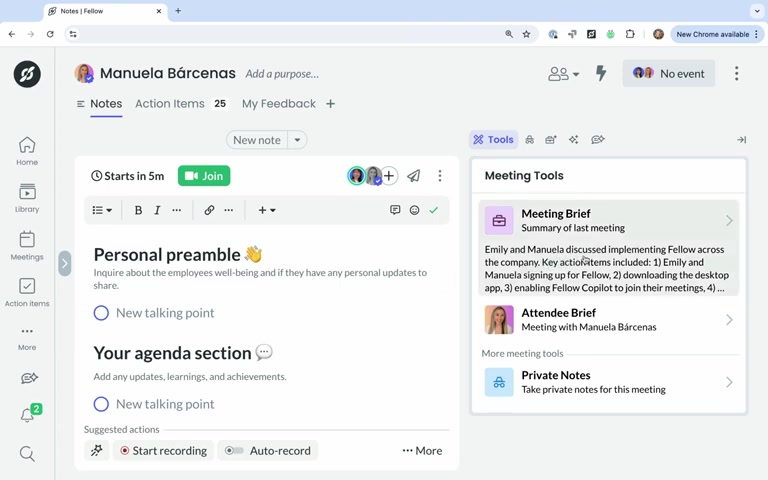Open the More sidebar menu

(x=27, y=338)
